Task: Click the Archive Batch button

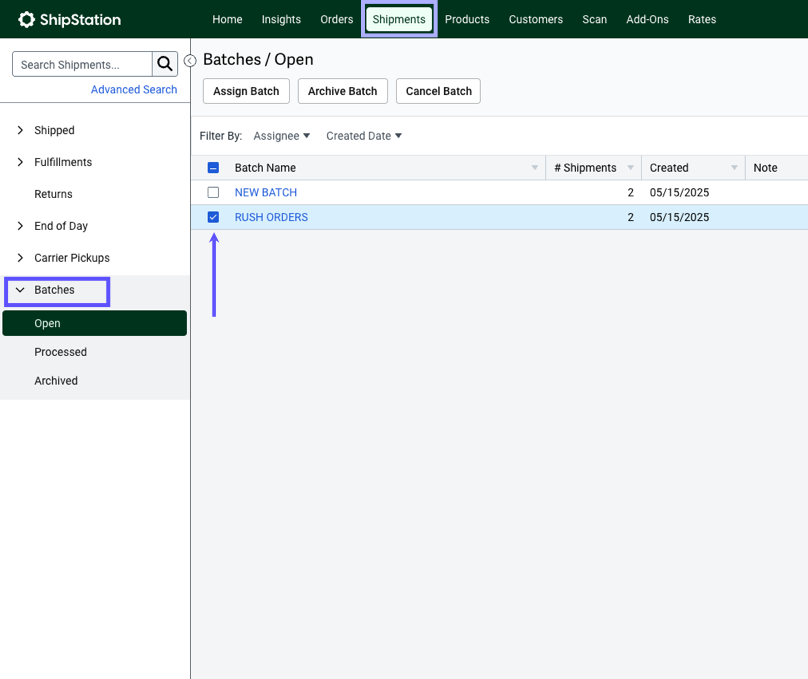Action: (x=343, y=91)
